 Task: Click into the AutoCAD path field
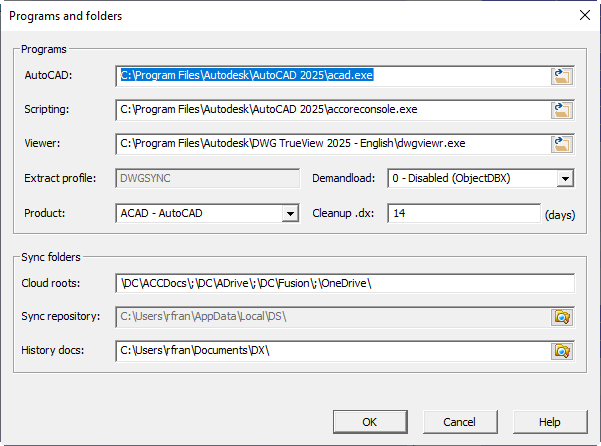tap(333, 76)
